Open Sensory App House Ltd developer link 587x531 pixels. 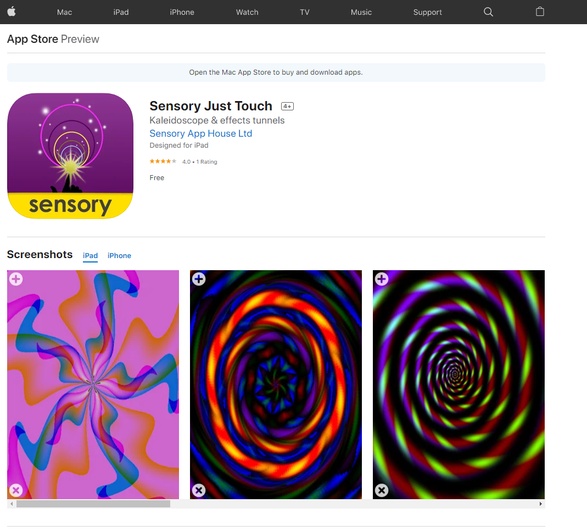(201, 133)
